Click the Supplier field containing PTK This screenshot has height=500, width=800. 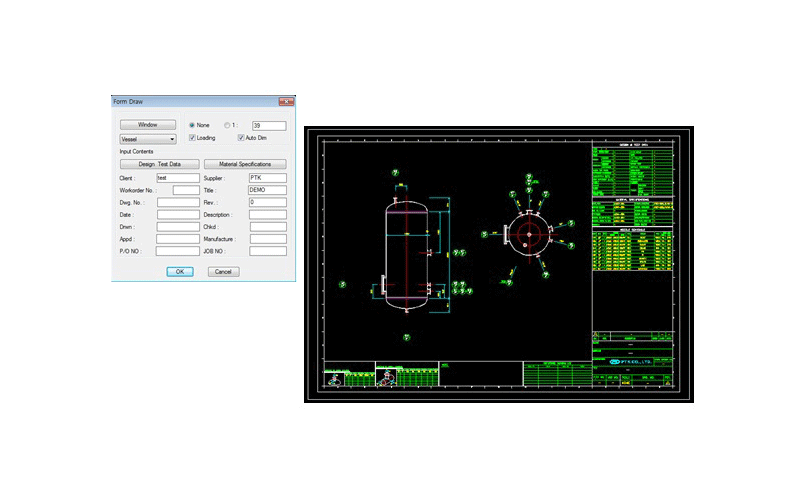[268, 178]
